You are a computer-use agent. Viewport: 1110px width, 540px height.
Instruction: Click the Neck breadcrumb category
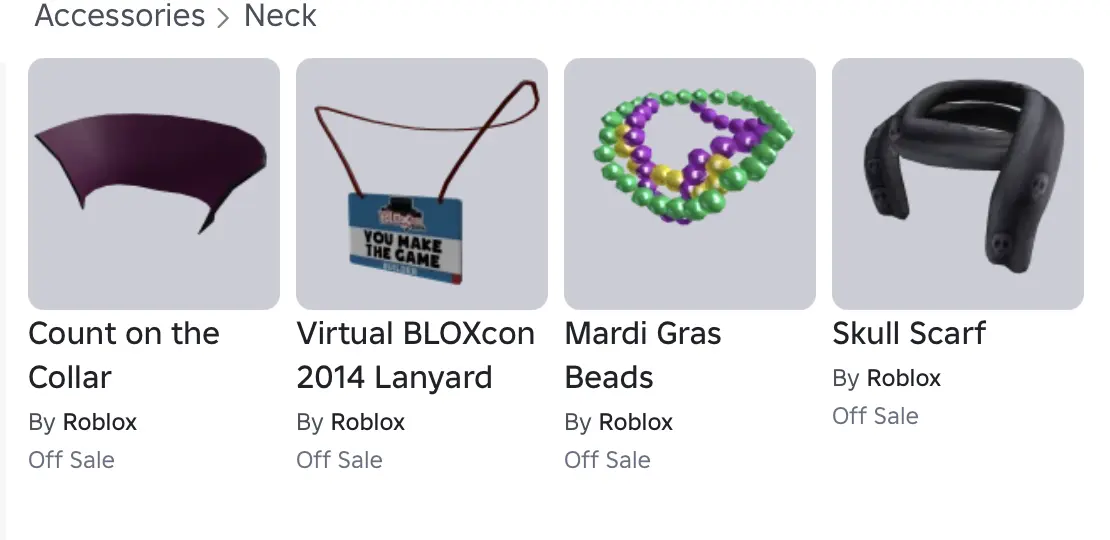280,16
